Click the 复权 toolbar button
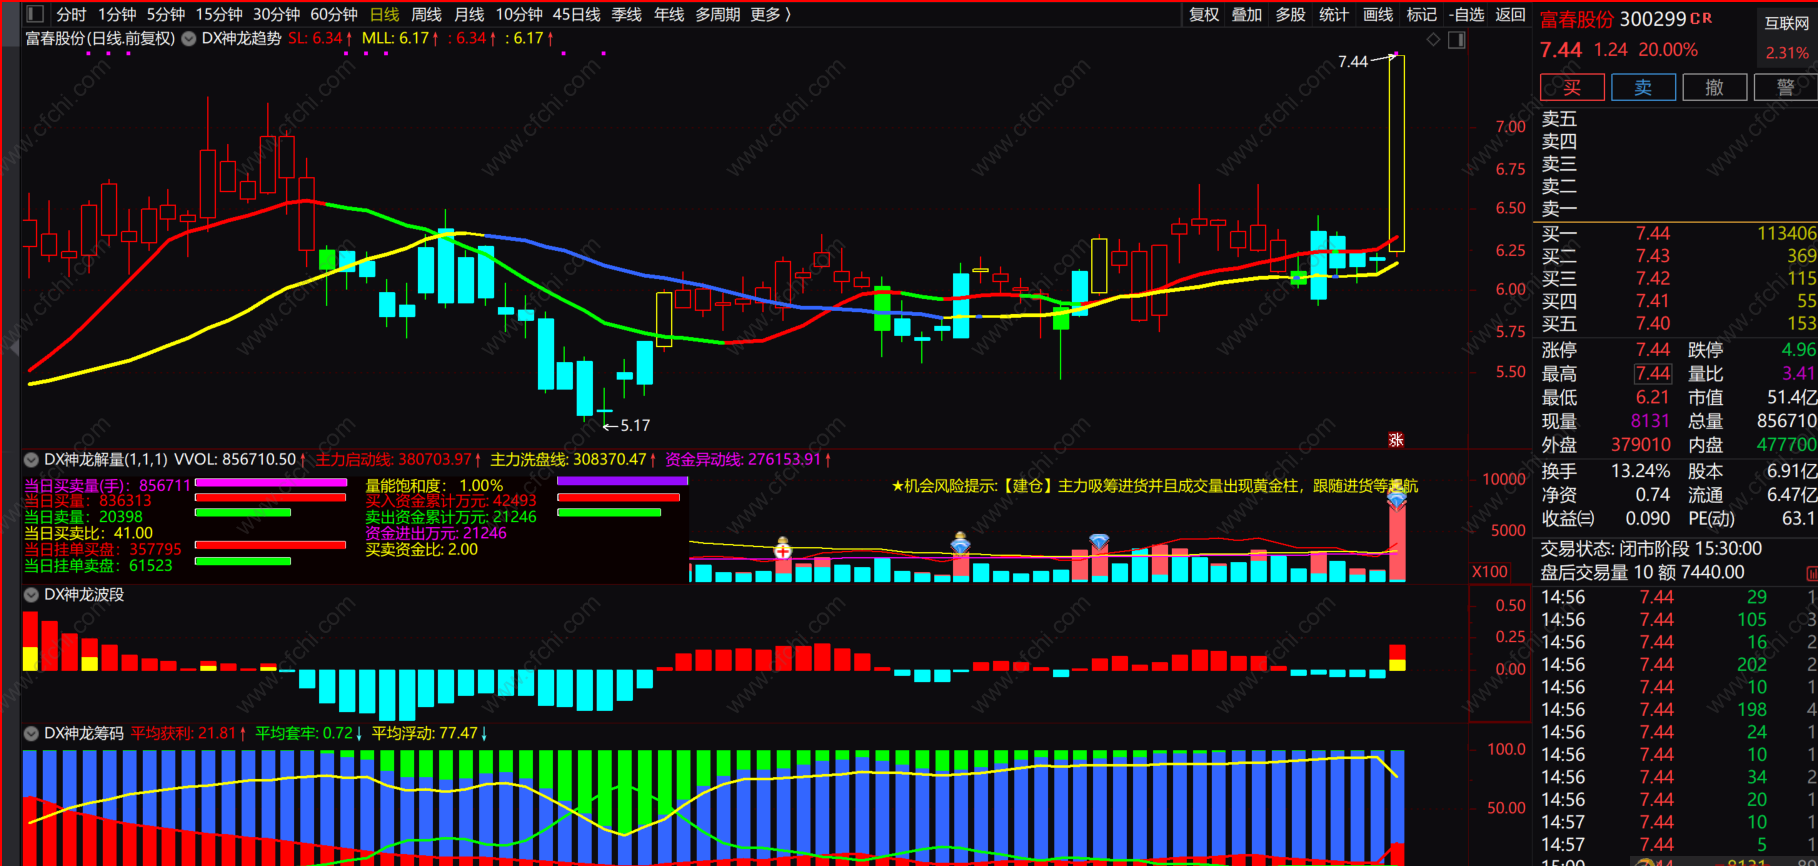 1204,14
